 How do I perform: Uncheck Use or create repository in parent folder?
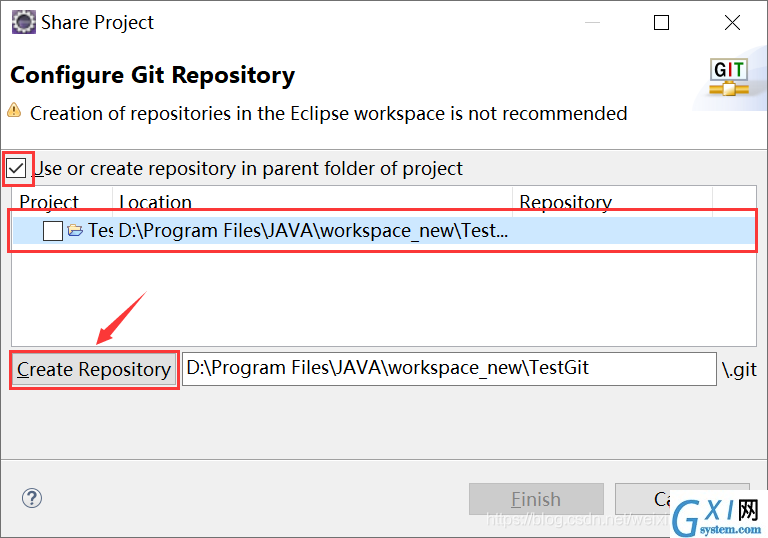[x=16, y=169]
